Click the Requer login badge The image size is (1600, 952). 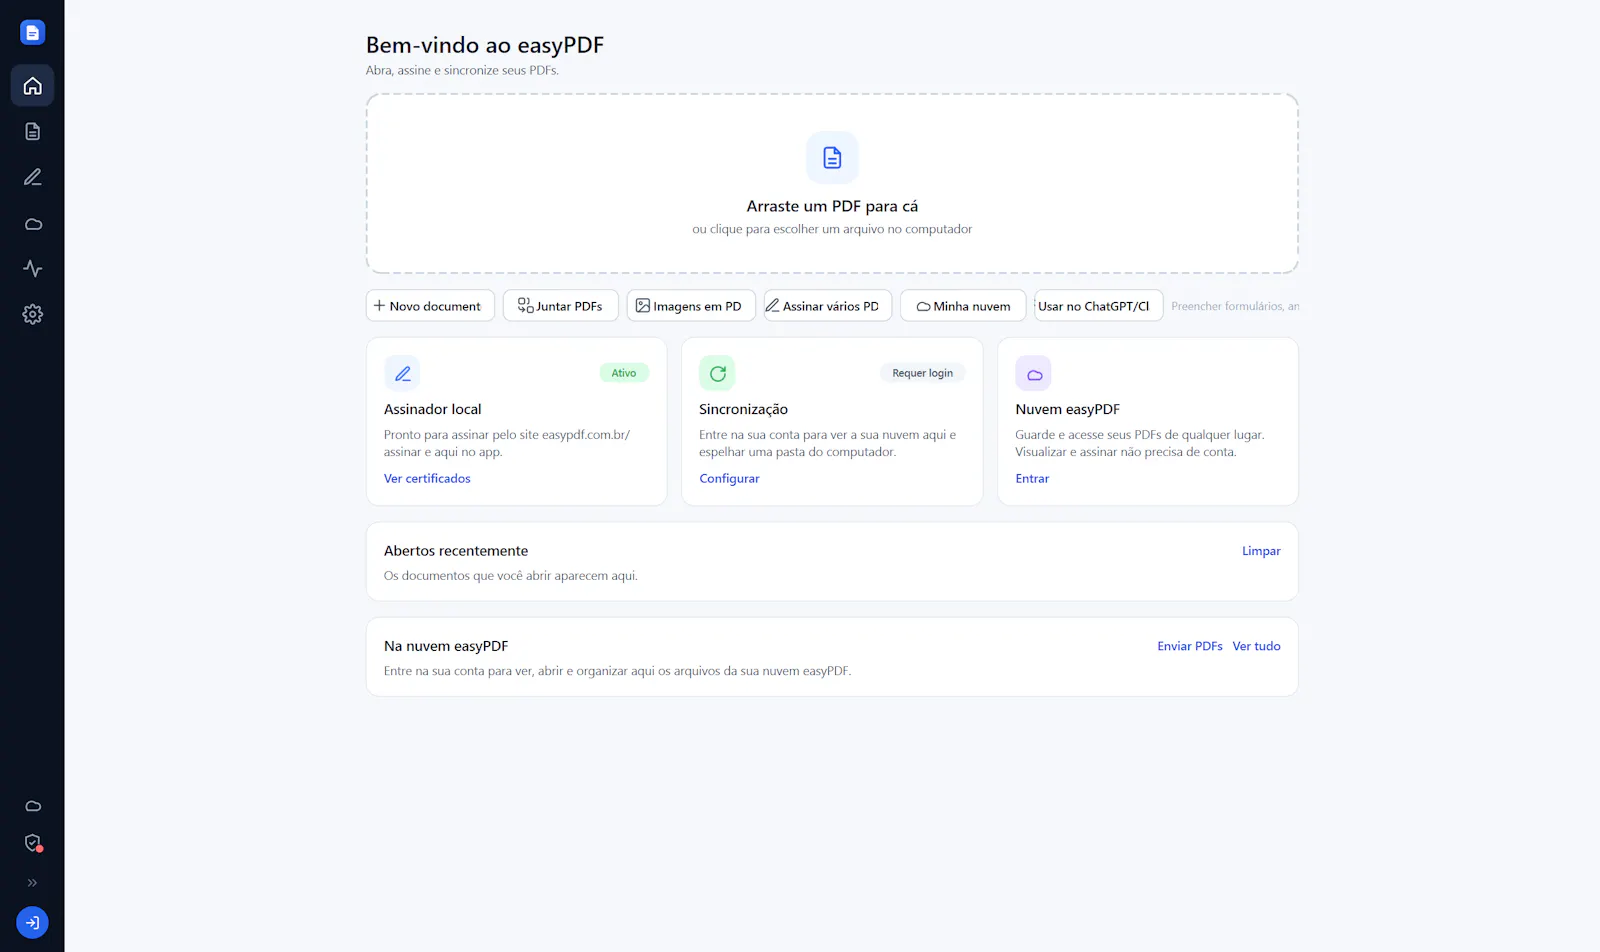(922, 373)
